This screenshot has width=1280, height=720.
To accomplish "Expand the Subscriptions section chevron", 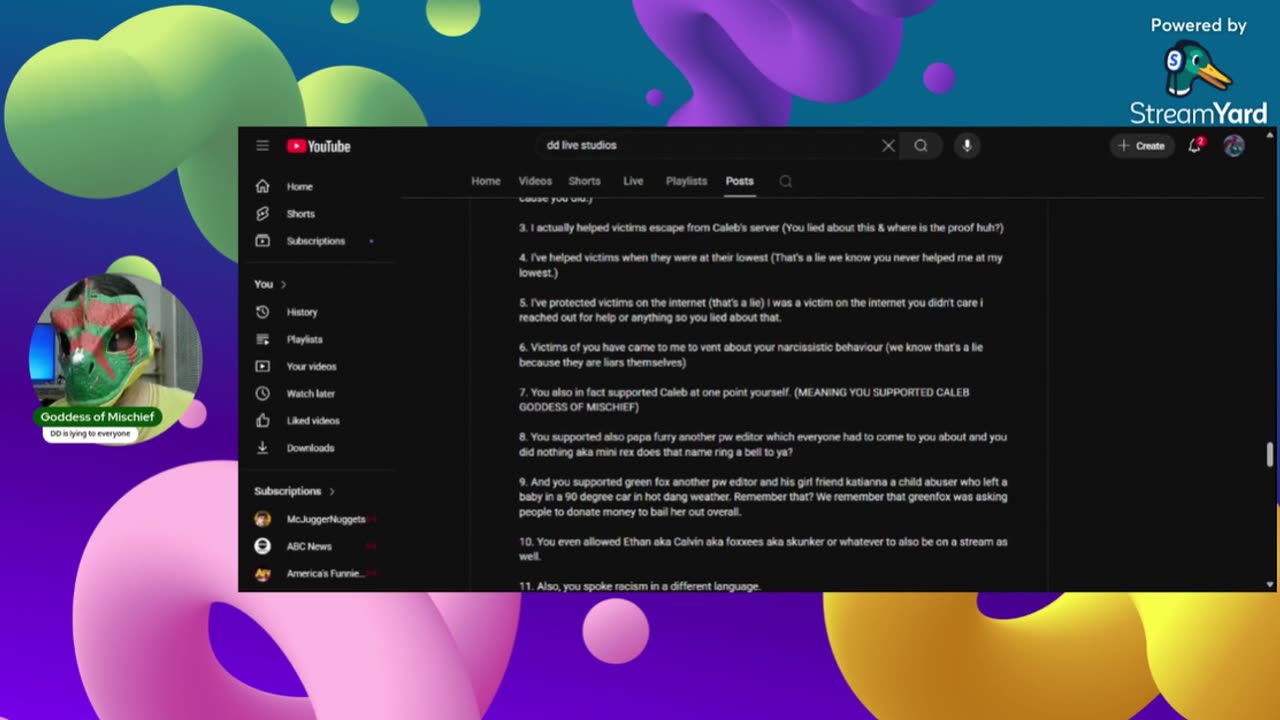I will [332, 492].
